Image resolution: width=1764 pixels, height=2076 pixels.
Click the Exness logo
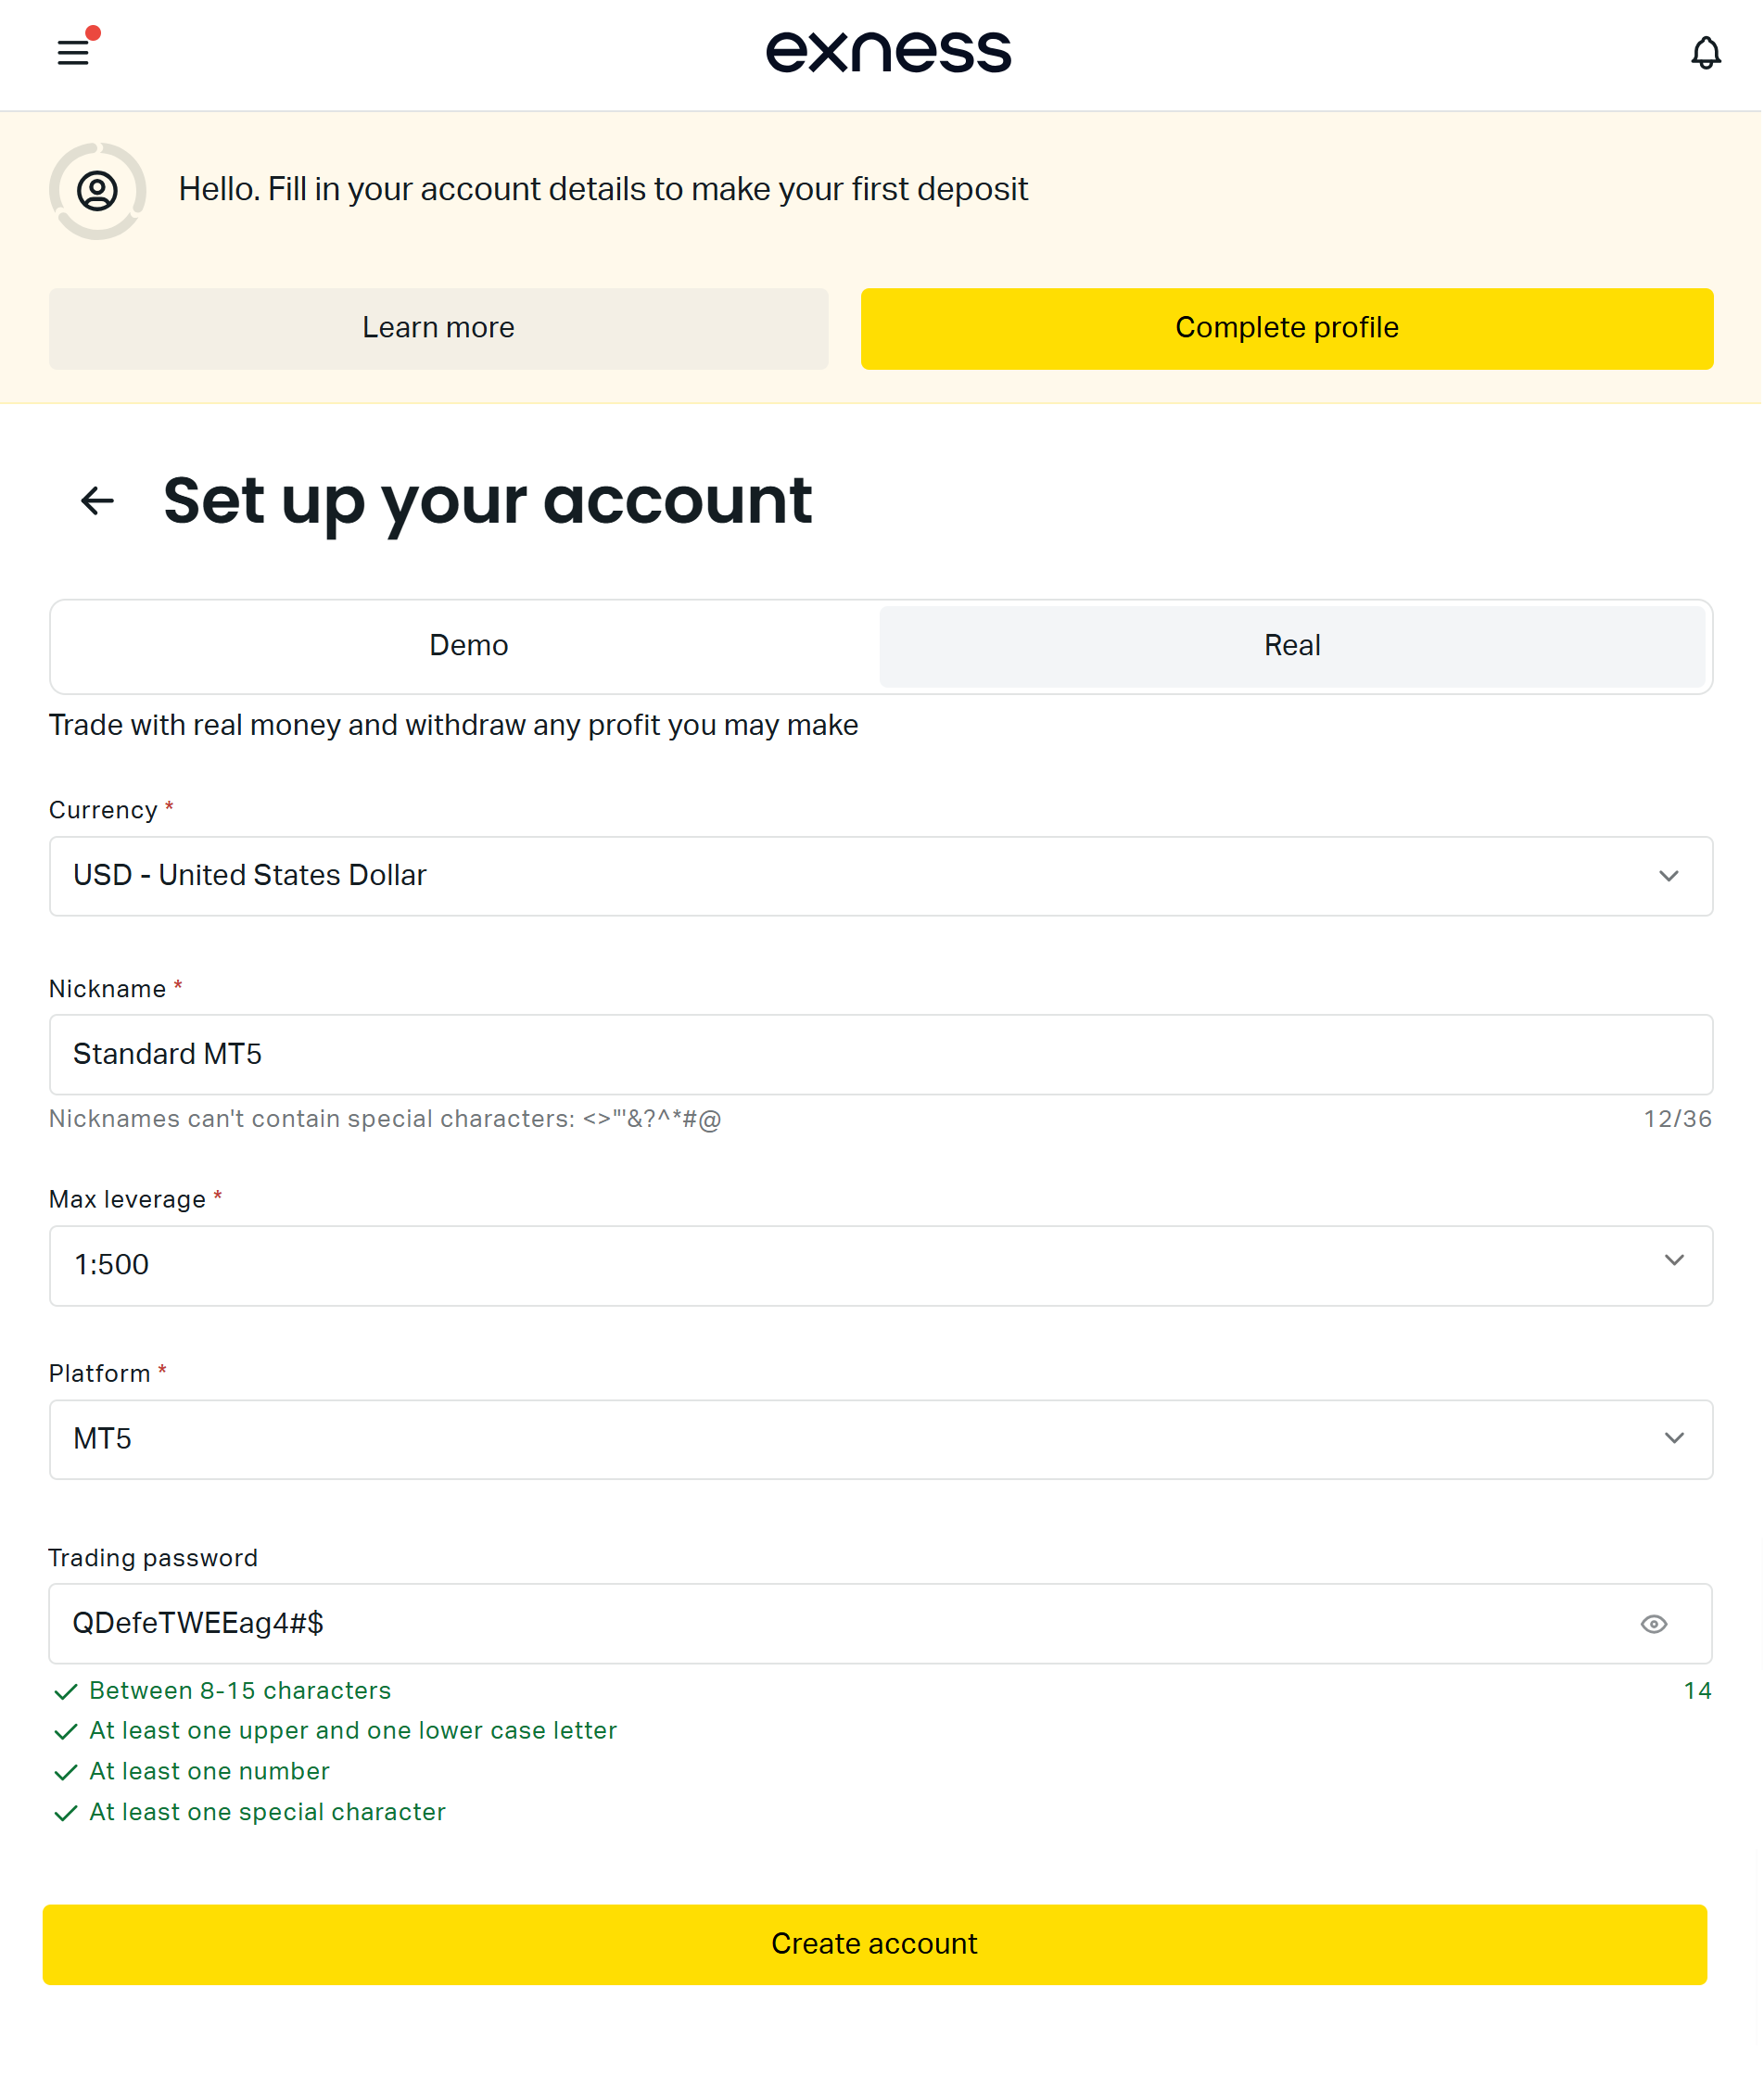coord(889,52)
